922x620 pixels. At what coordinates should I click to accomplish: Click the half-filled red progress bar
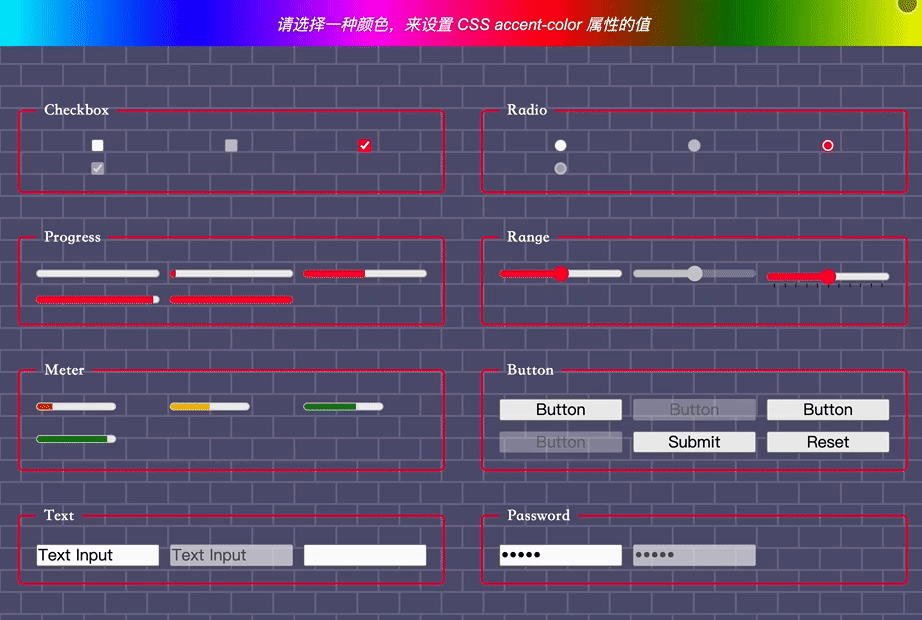(365, 274)
